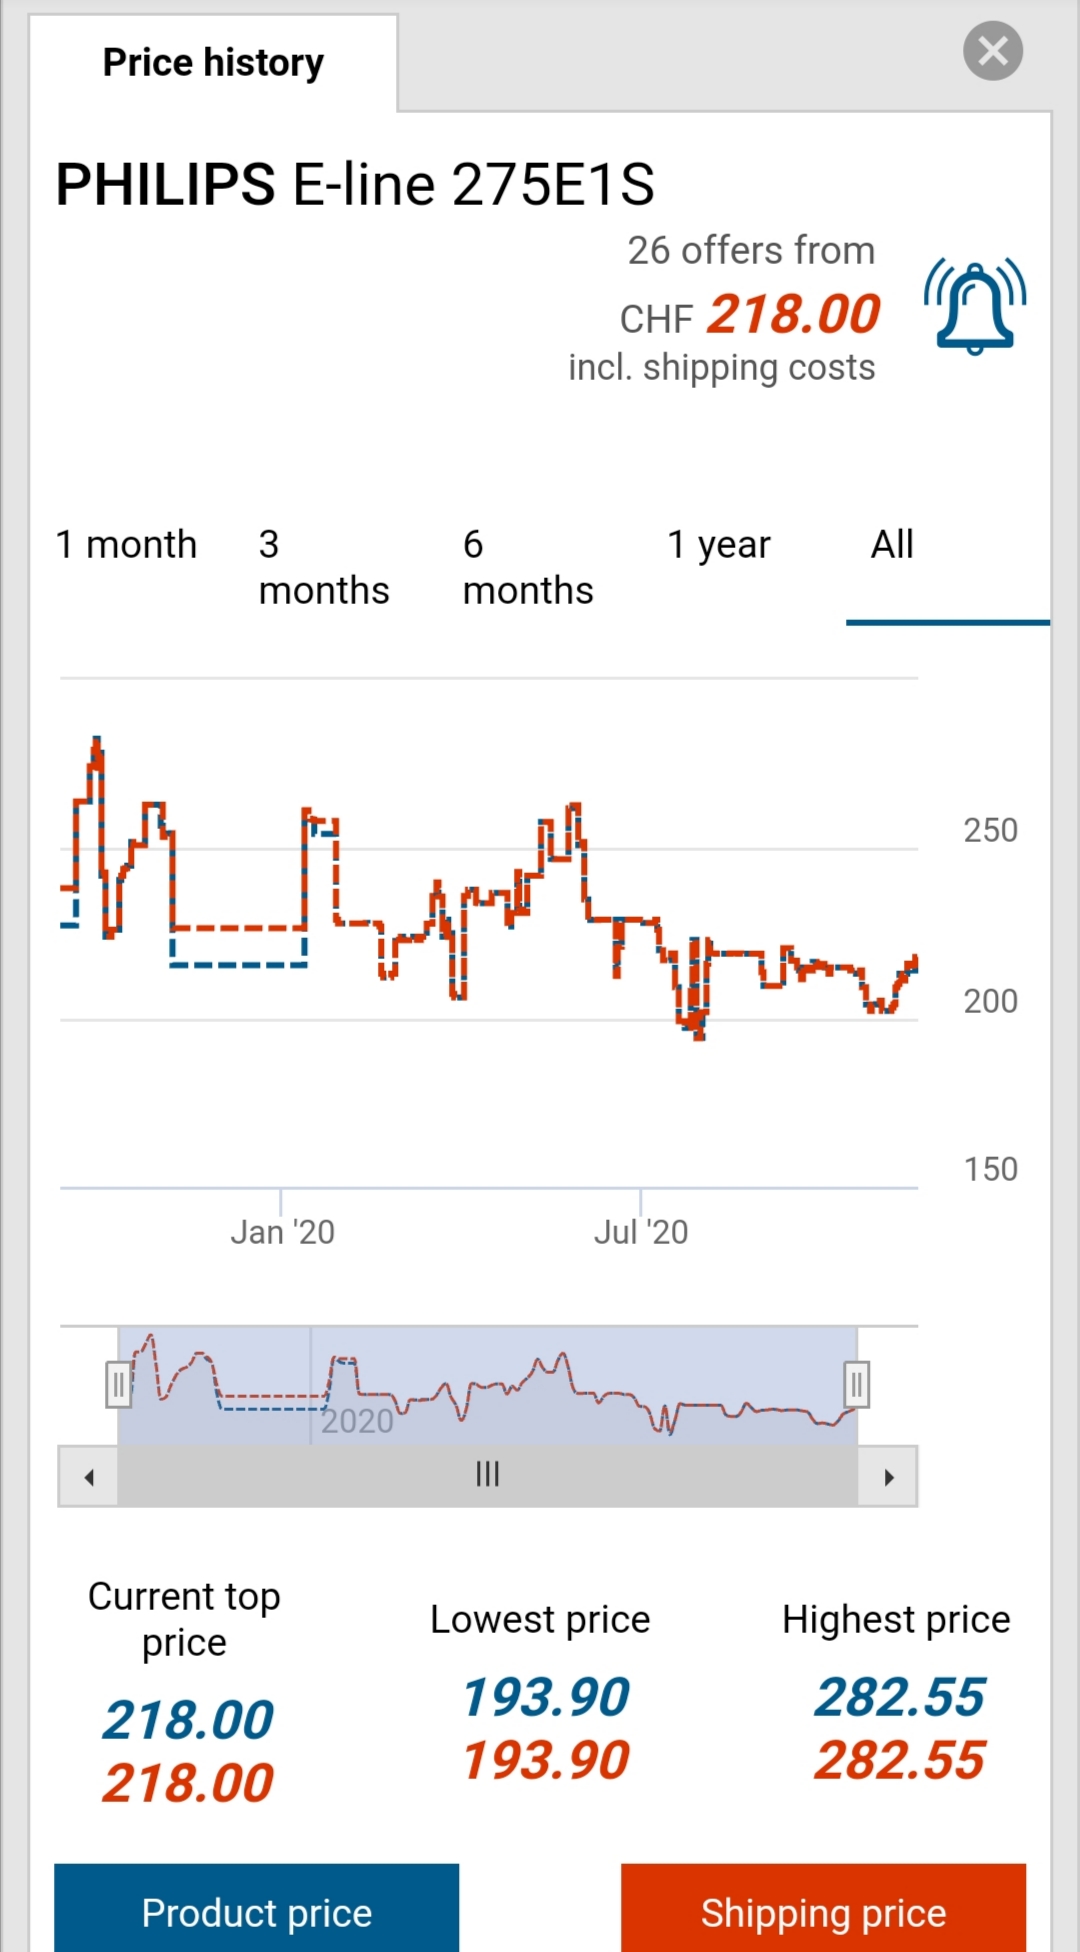Click the price alert bell icon
This screenshot has height=1952, width=1080.
point(975,307)
